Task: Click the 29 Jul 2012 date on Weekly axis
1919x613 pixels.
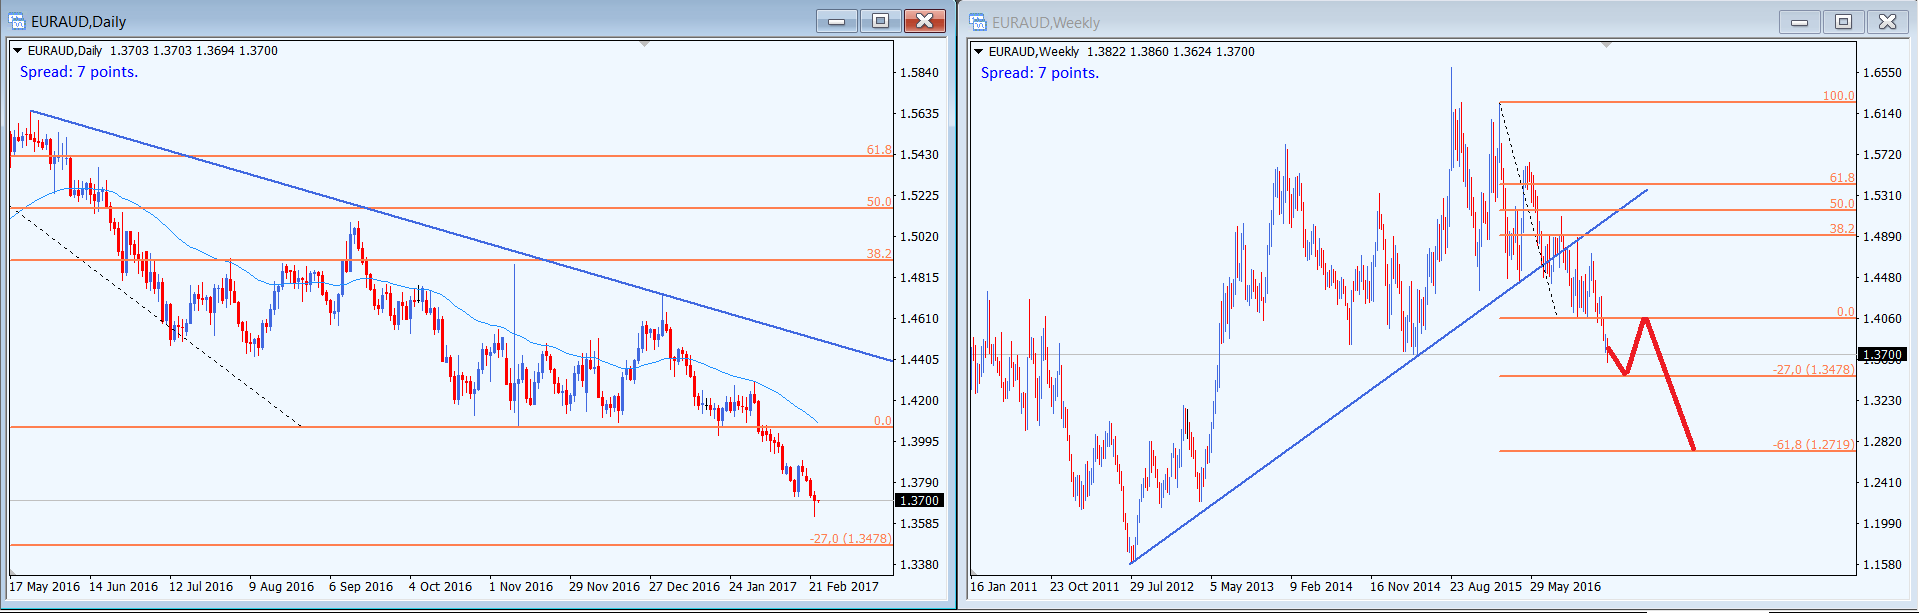Action: tap(1162, 587)
